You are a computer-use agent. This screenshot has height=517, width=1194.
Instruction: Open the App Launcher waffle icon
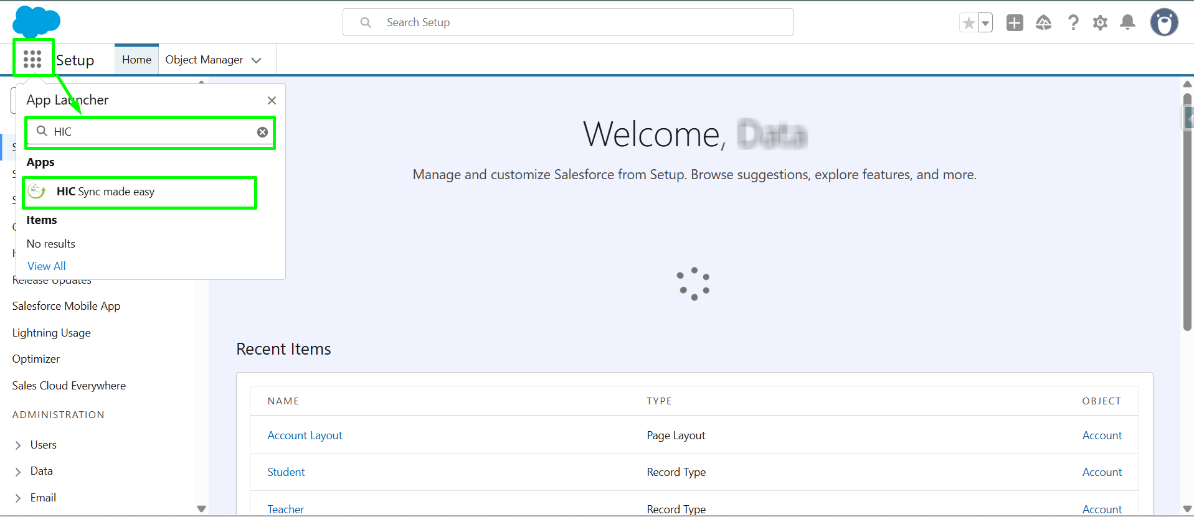[x=32, y=60]
